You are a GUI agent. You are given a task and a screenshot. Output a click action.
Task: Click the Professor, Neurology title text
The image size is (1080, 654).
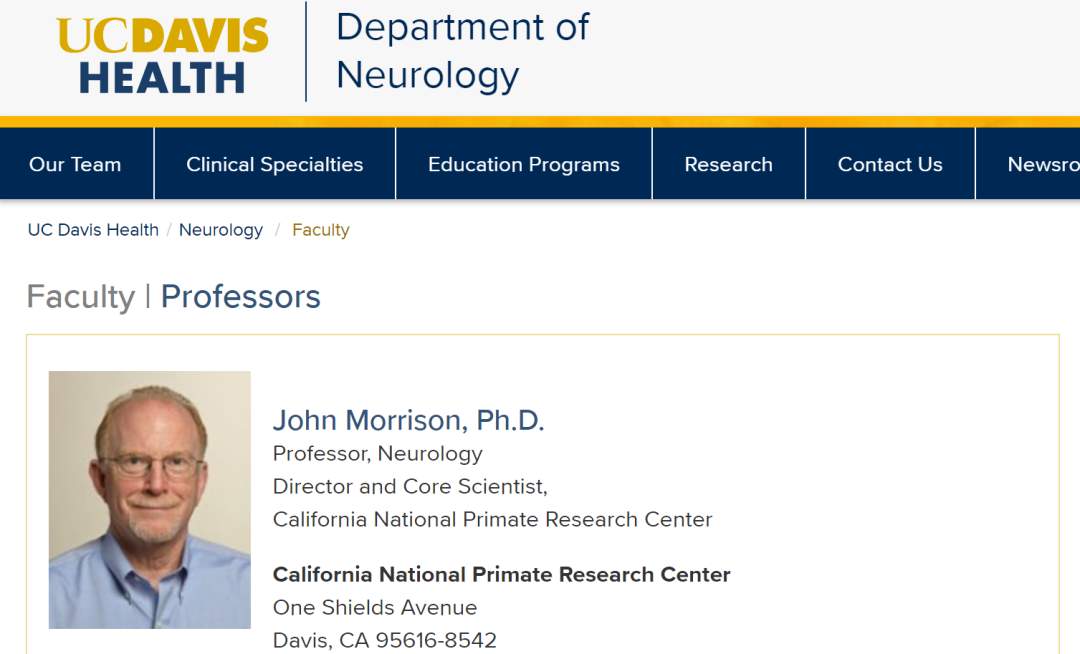(377, 454)
